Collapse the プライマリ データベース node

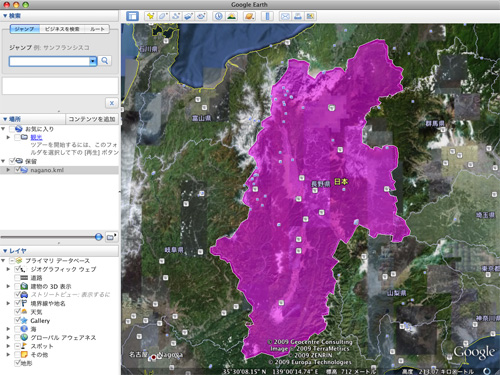coord(3,260)
